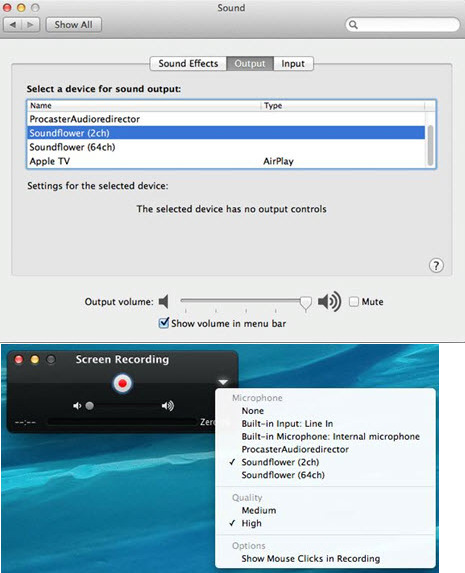Set recording quality to Medium
Image resolution: width=465 pixels, height=573 pixels.
[x=325, y=511]
